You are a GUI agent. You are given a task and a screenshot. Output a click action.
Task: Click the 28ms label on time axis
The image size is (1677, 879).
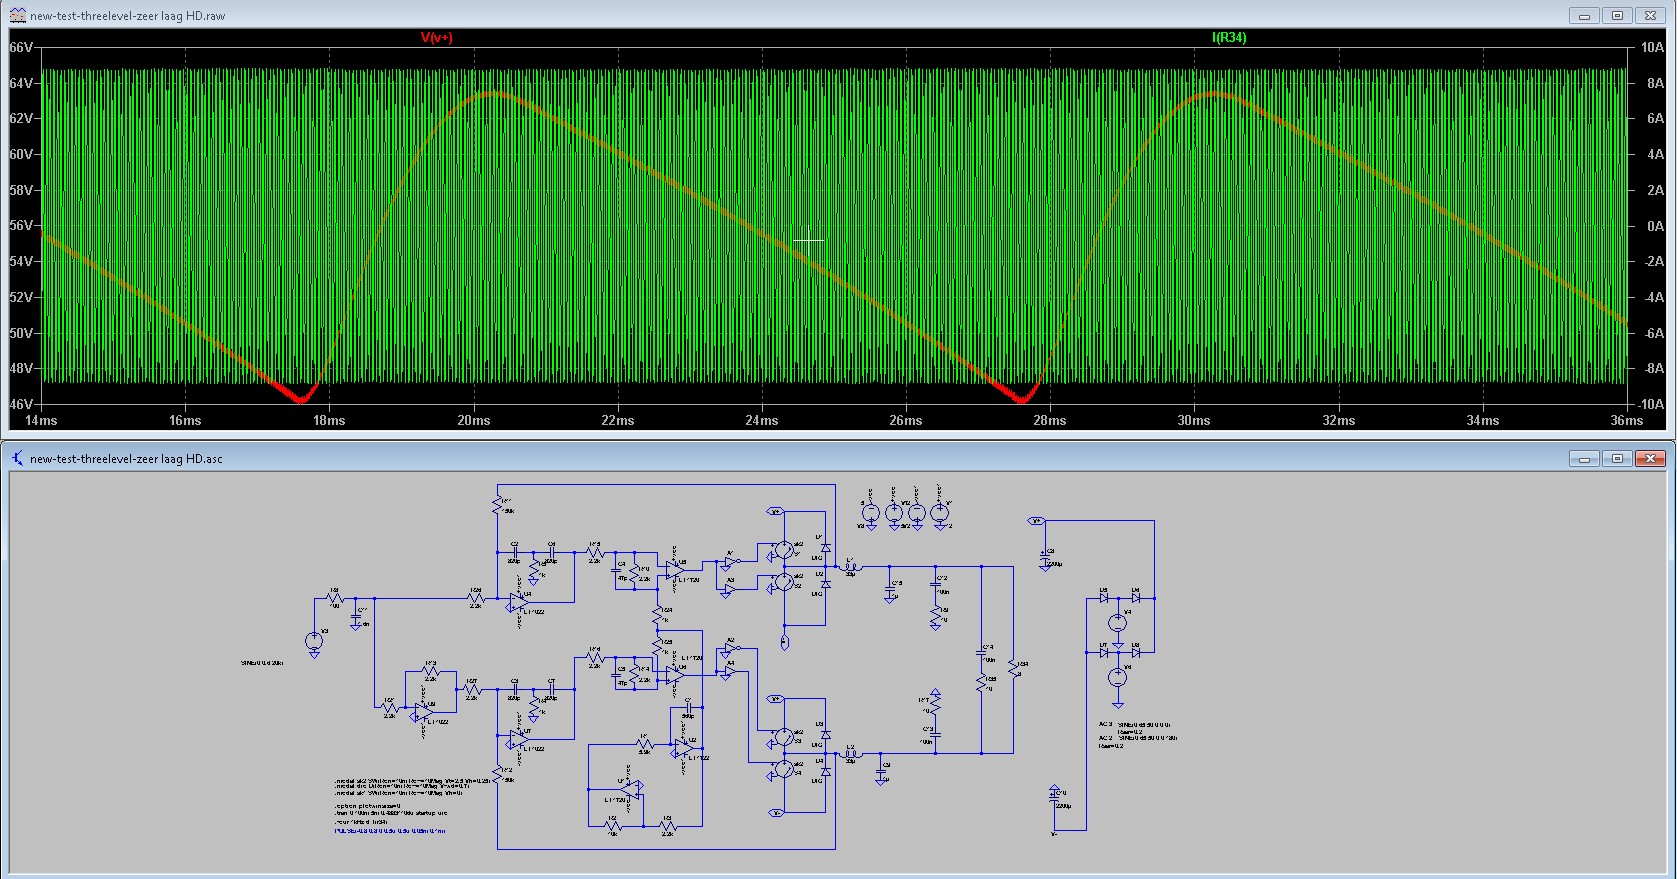tap(1050, 420)
